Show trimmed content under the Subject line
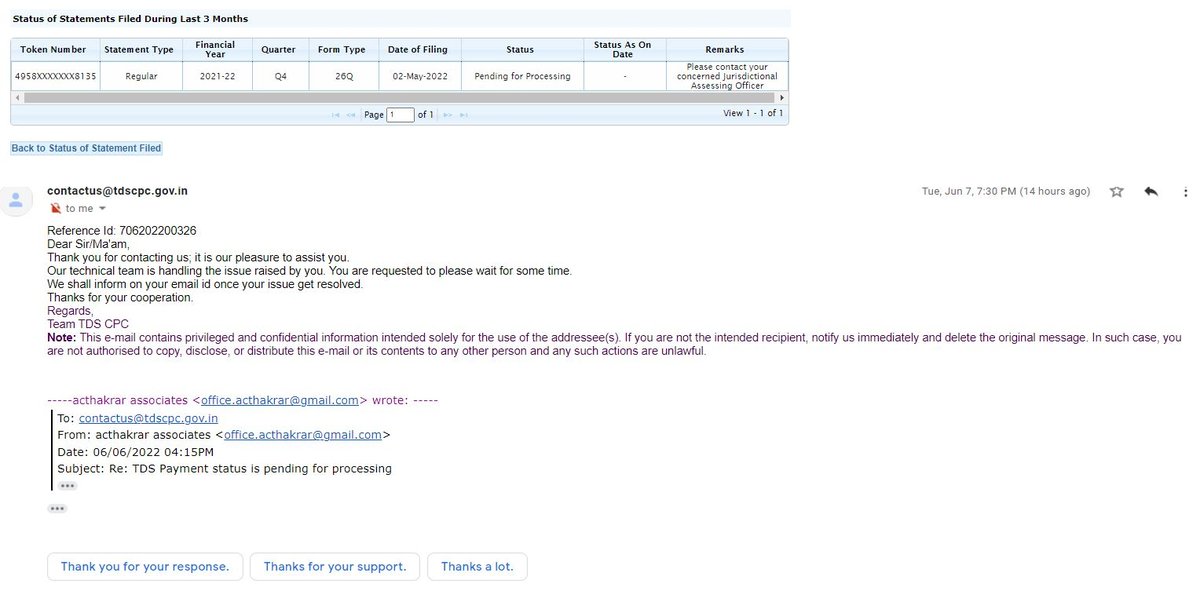This screenshot has width=1200, height=591. pyautogui.click(x=67, y=485)
